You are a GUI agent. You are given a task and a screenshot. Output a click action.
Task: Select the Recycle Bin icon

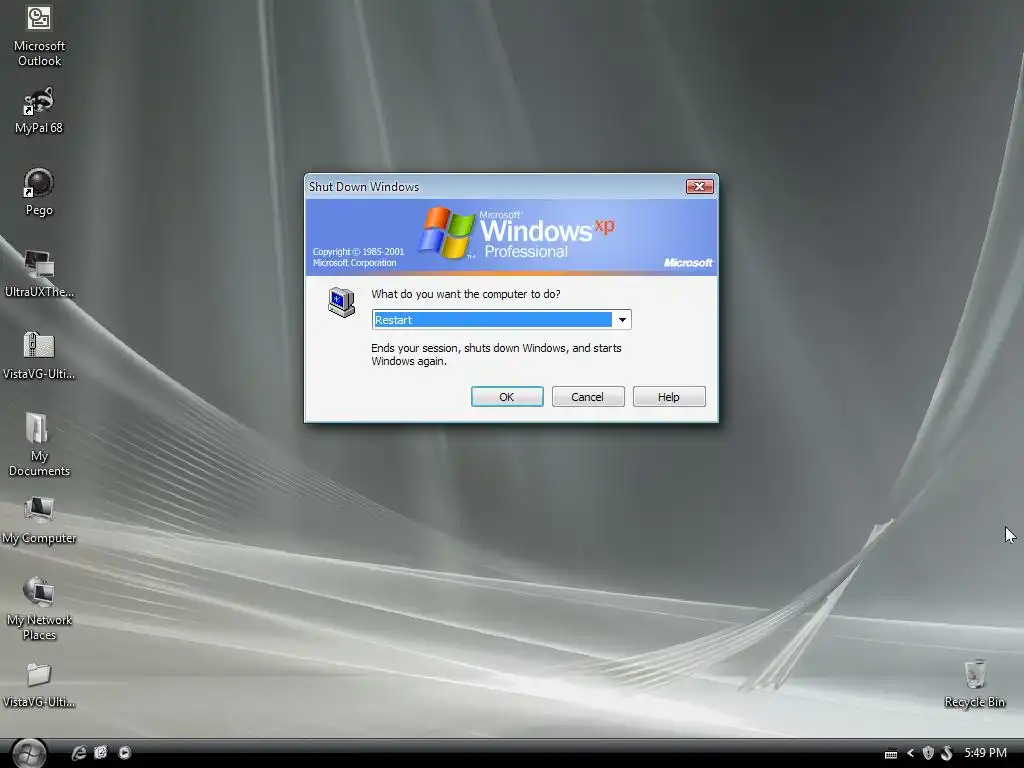[974, 684]
